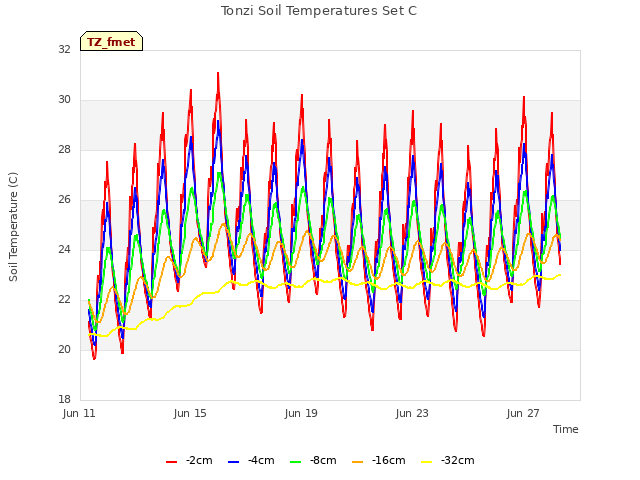Screen dimensions: 640x480
Task: Click the 30 y-axis tick label
Action: tap(64, 99)
